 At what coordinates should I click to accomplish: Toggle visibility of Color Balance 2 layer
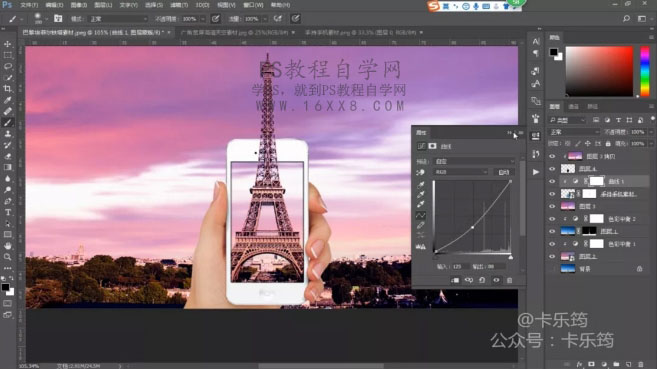pyautogui.click(x=552, y=219)
